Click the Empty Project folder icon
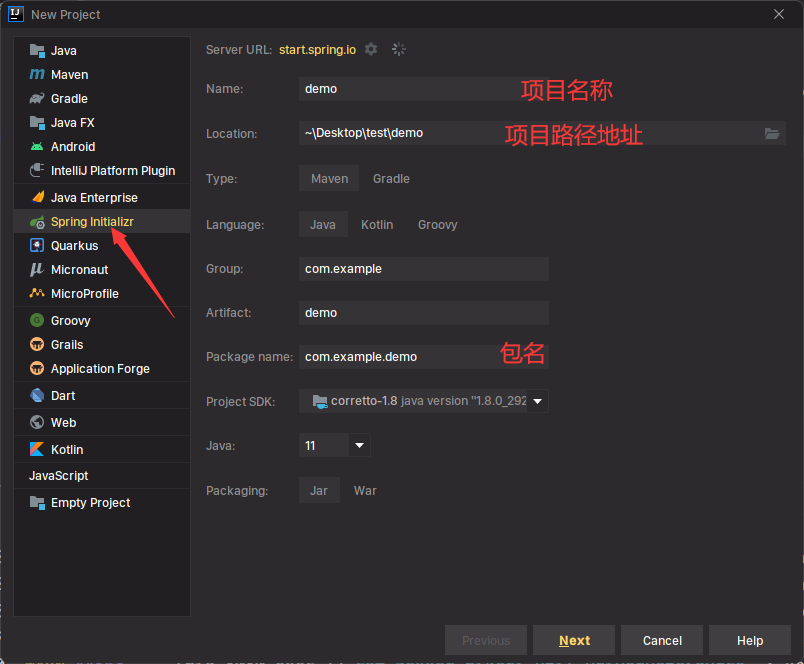The image size is (804, 664). pos(37,502)
